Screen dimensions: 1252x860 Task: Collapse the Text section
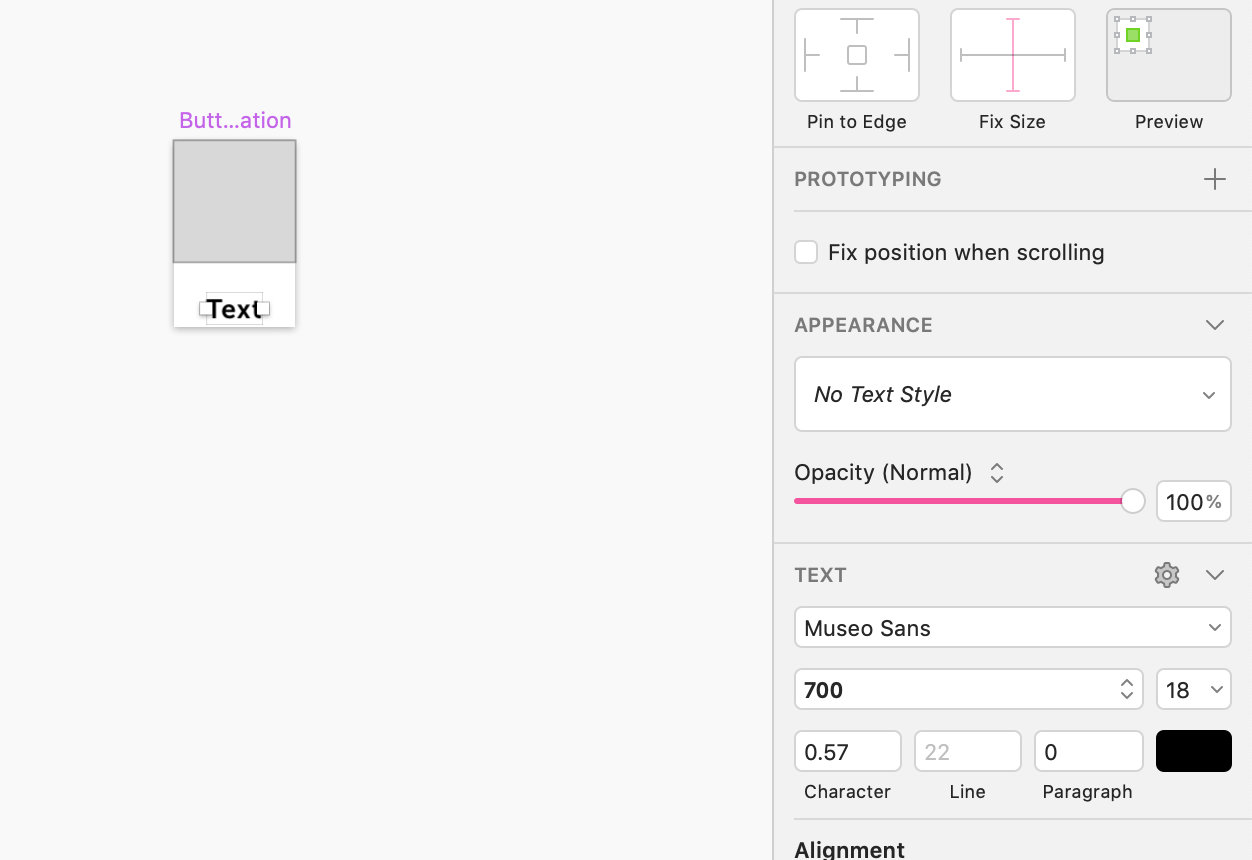[x=1214, y=574]
